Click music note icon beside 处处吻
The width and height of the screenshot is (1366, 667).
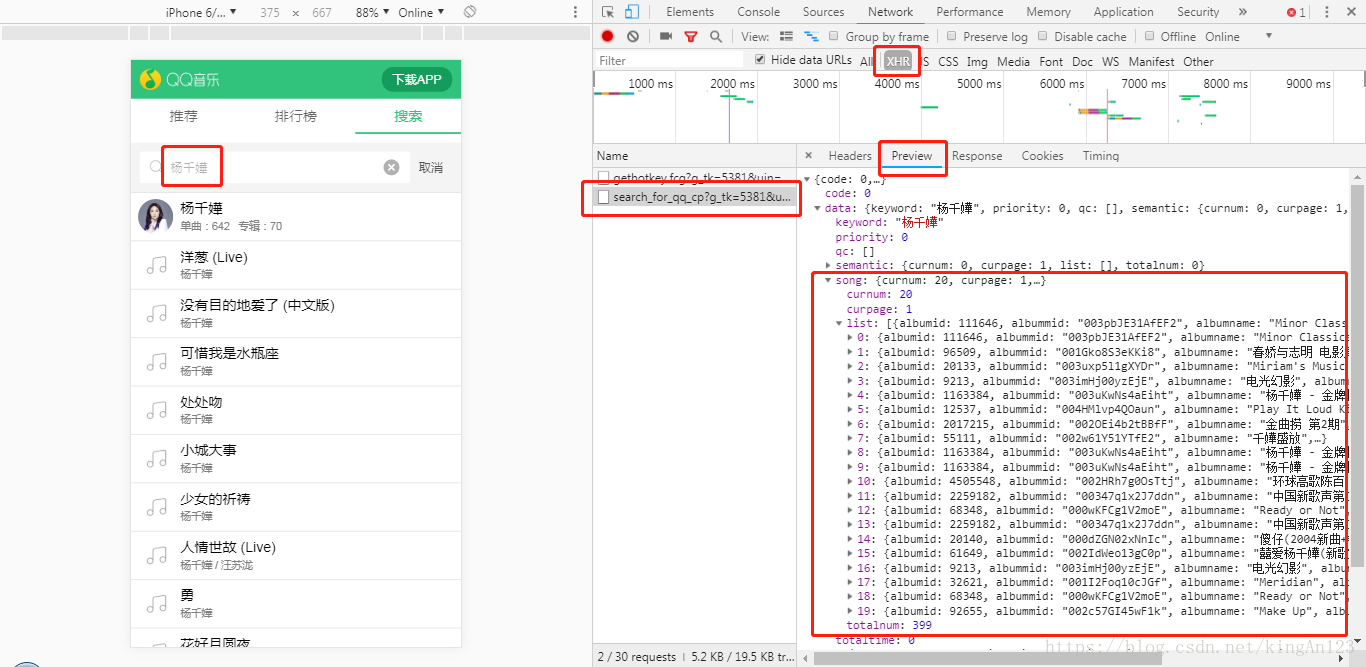tap(157, 410)
